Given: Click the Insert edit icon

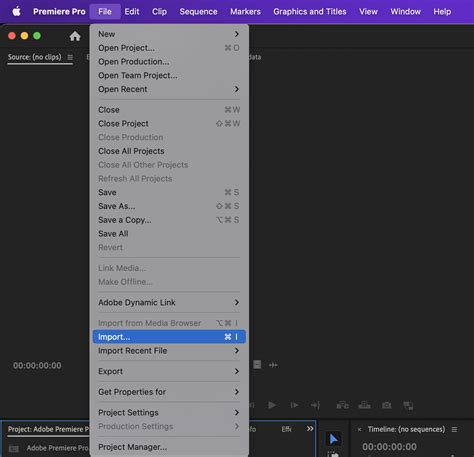Looking at the screenshot, I should tap(343, 405).
